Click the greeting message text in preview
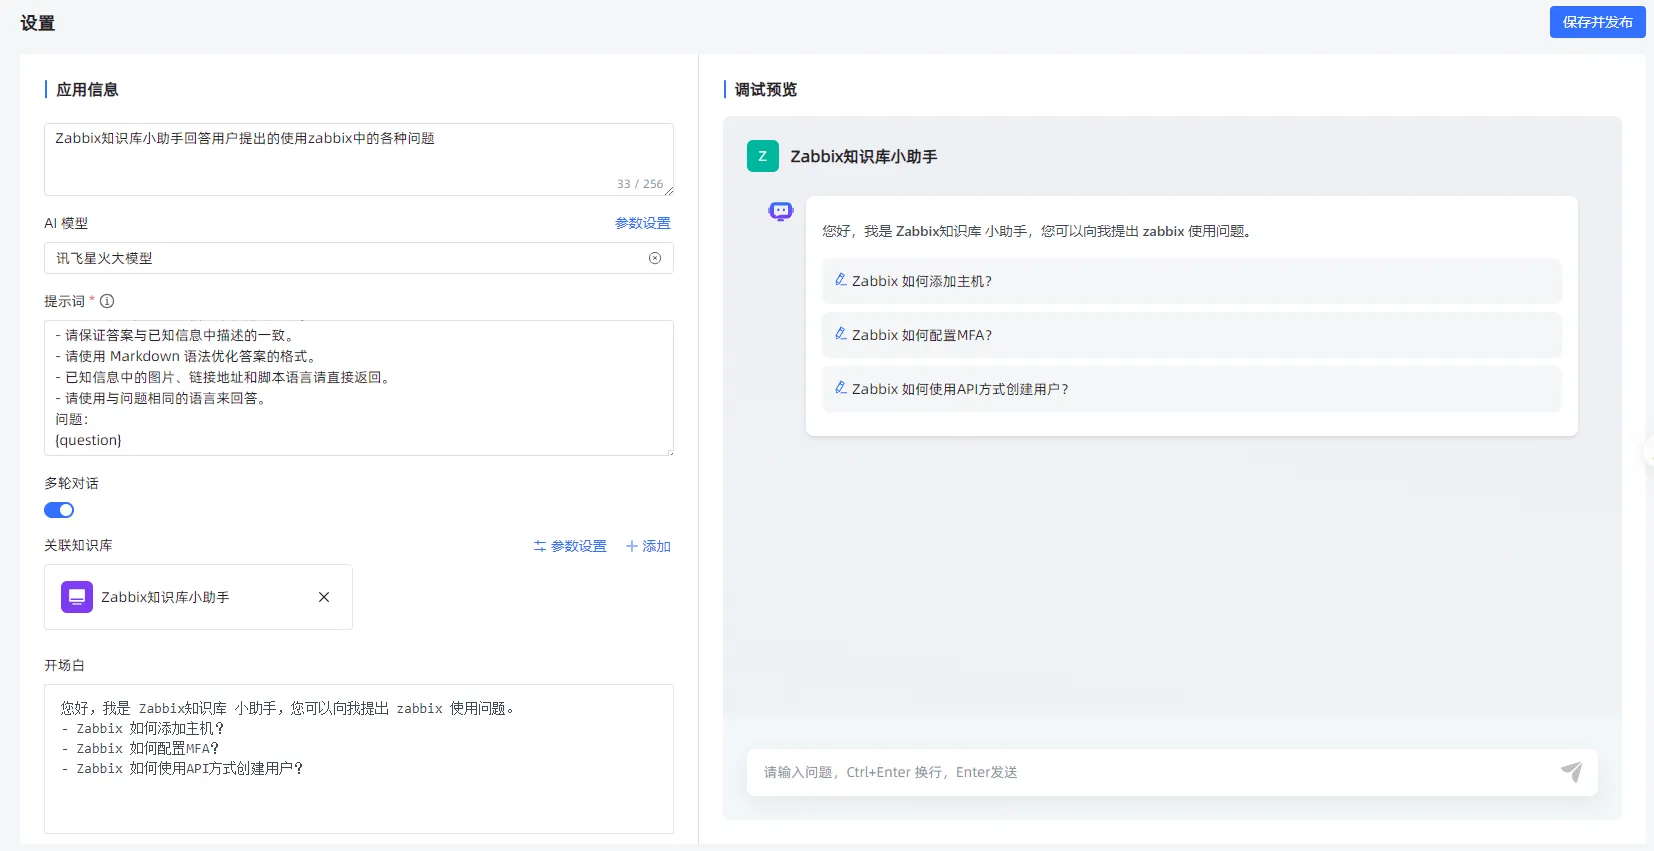Viewport: 1654px width, 851px height. click(x=1037, y=231)
